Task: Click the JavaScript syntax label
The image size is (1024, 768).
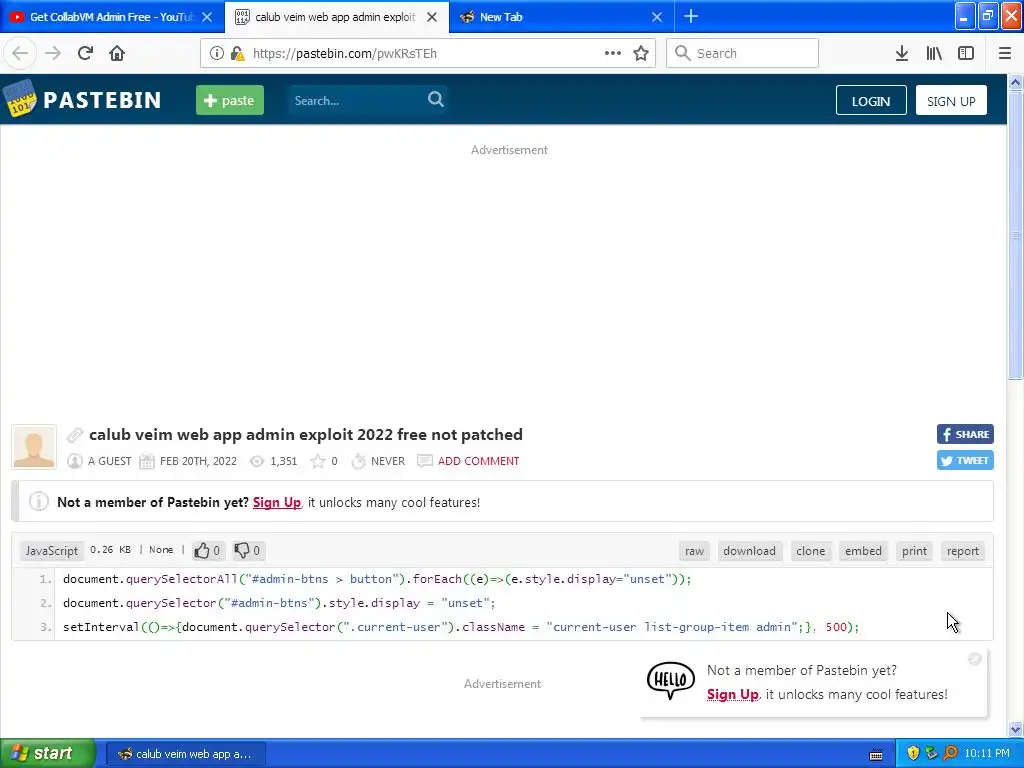Action: (52, 551)
